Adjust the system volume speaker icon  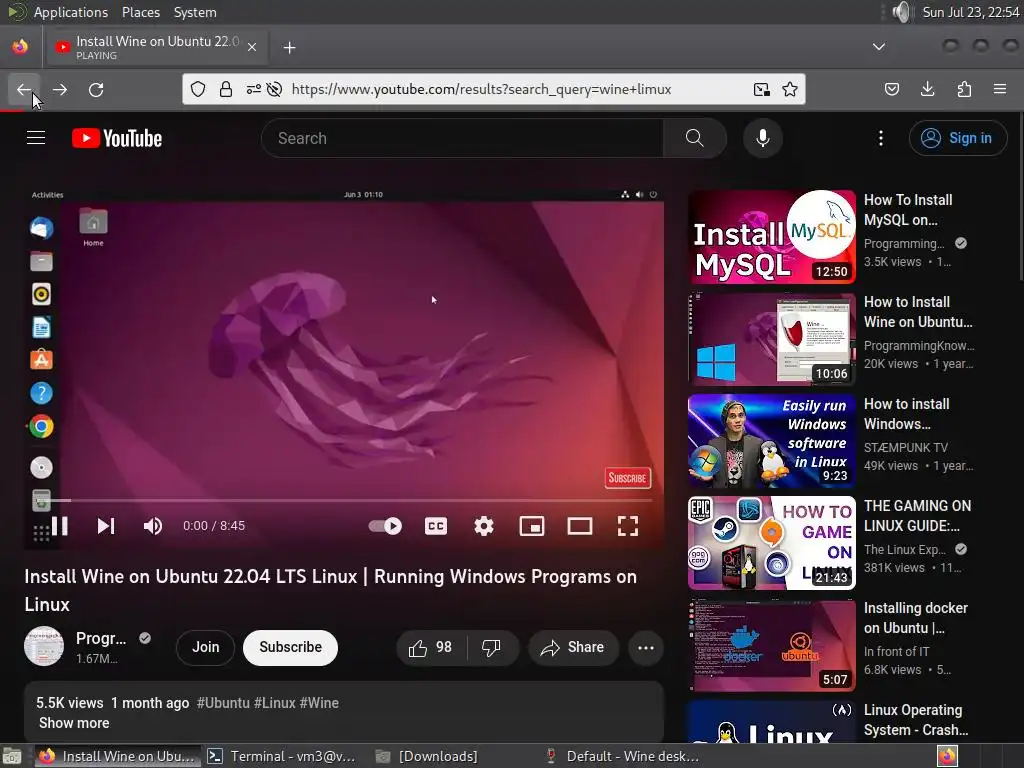tap(902, 12)
